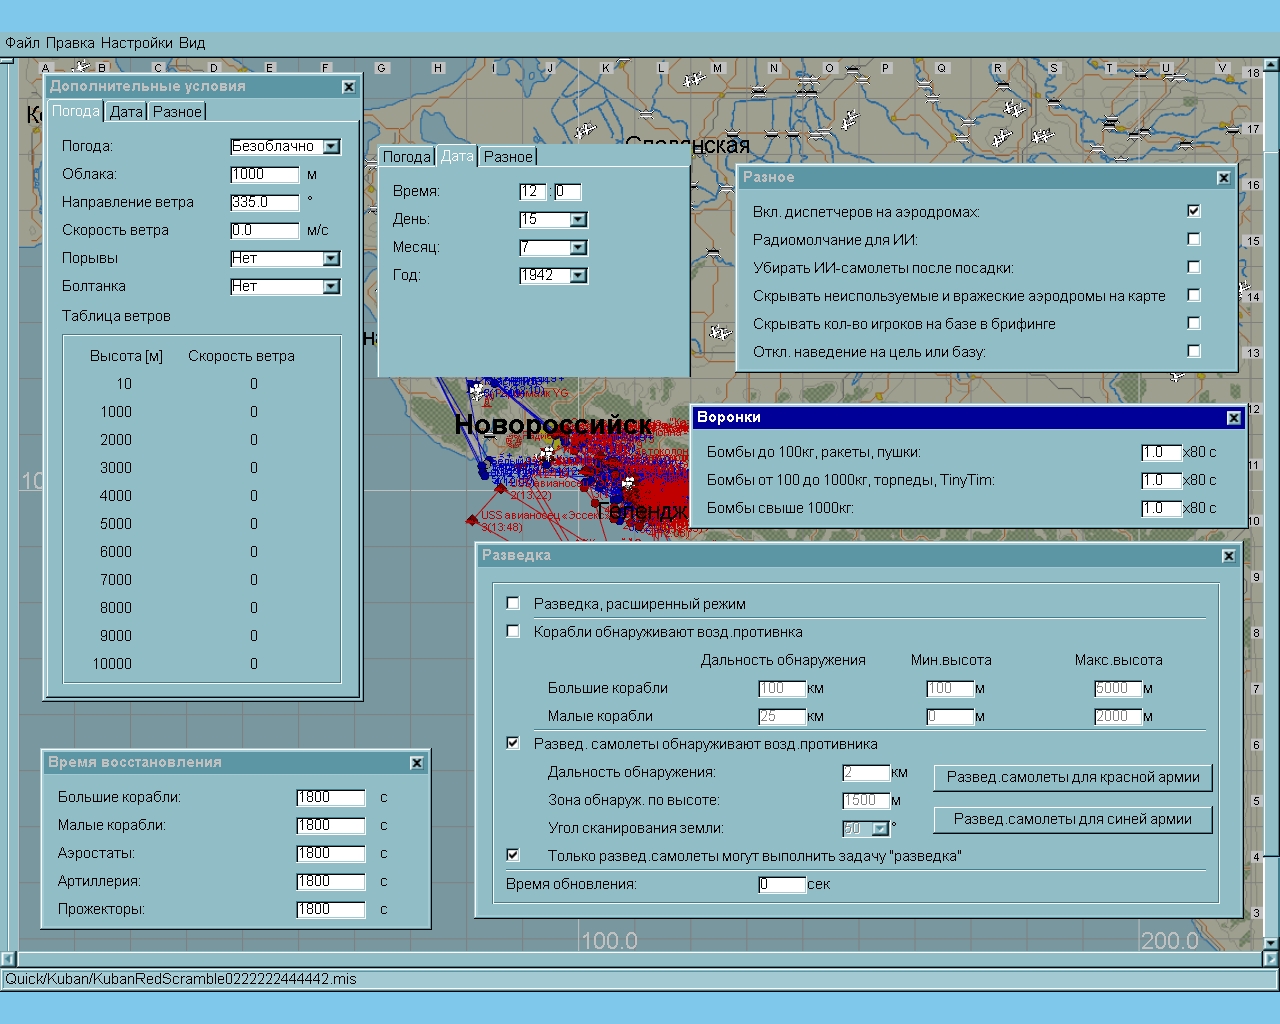
Task: Enable Радиомолчание для ИИ checkbox
Action: point(1193,239)
